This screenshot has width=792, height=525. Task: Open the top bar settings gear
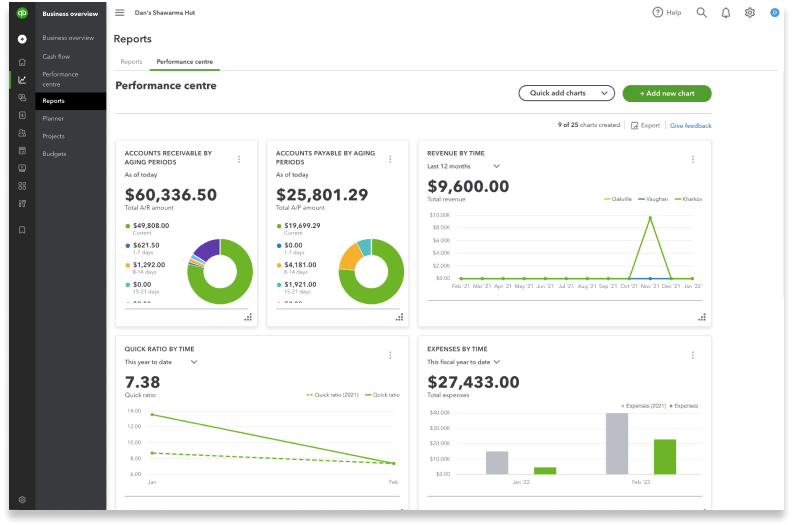[750, 13]
